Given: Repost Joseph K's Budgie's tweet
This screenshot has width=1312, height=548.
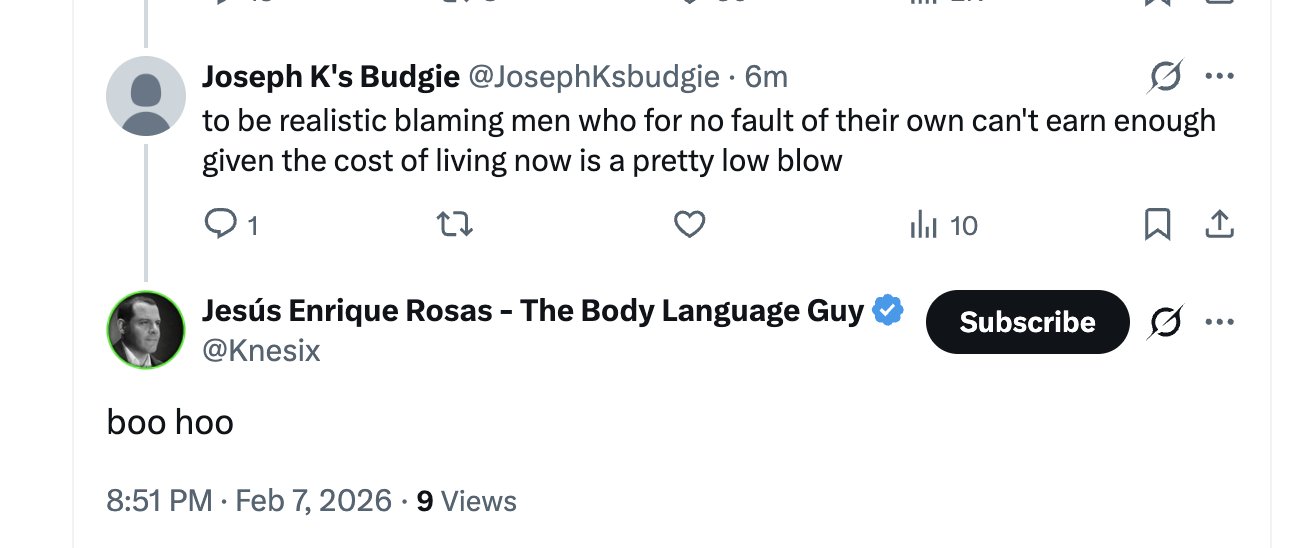Looking at the screenshot, I should [x=456, y=226].
